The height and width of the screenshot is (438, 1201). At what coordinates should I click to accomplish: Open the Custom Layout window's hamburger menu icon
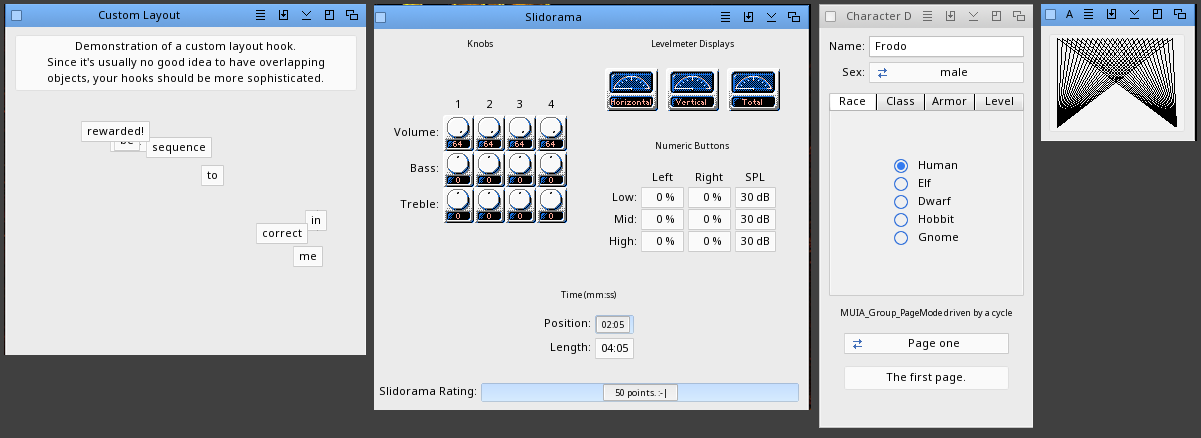tap(261, 15)
